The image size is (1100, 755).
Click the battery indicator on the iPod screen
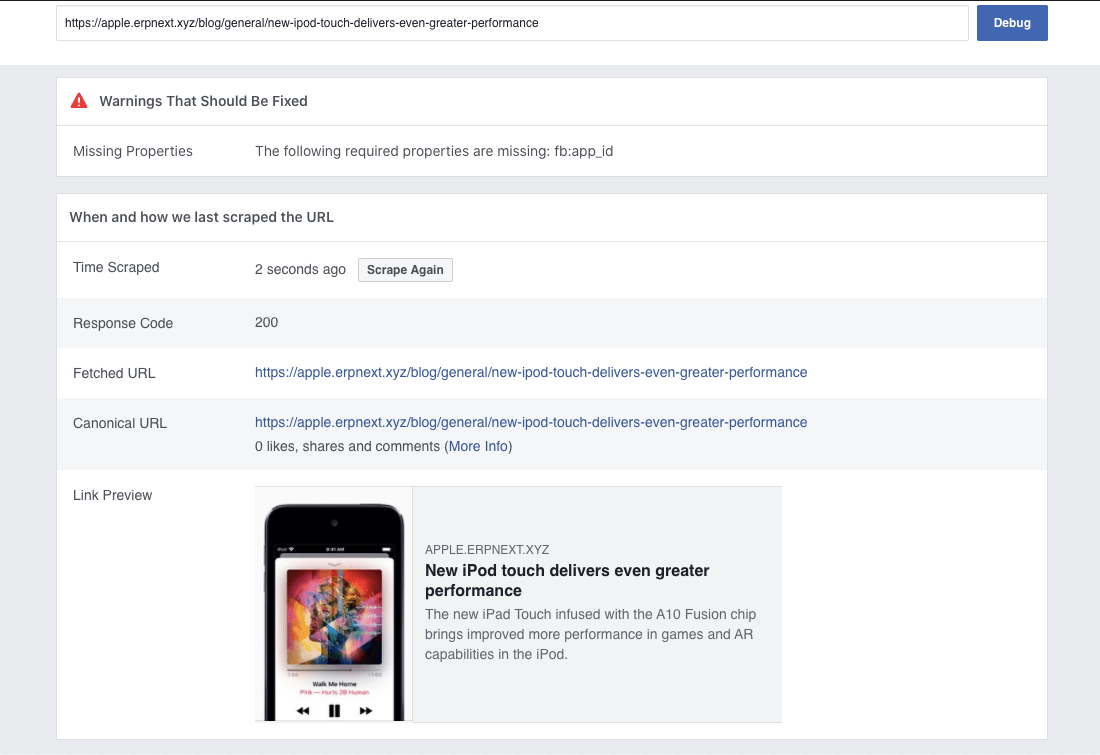pos(387,549)
